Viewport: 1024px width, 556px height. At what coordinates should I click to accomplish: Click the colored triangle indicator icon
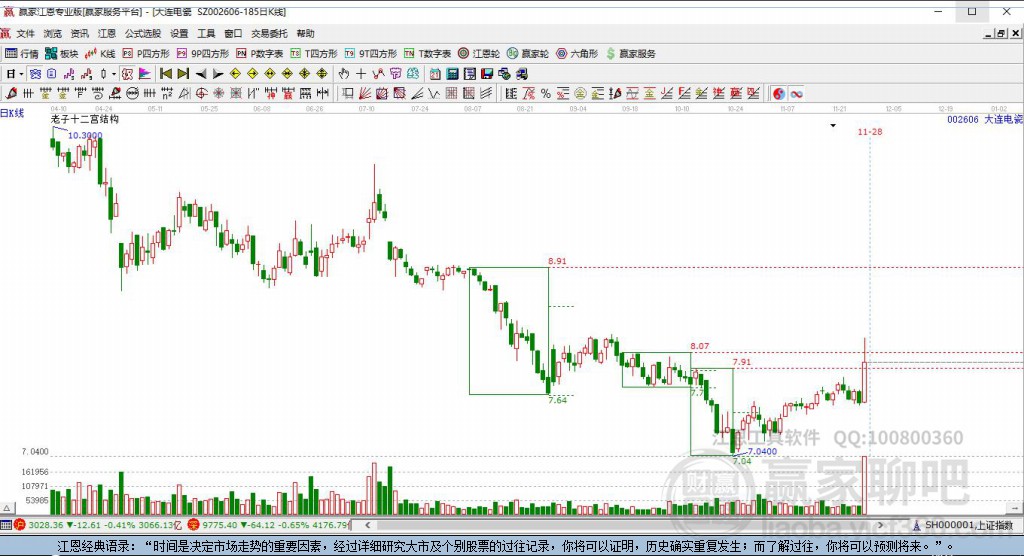pyautogui.click(x=145, y=74)
